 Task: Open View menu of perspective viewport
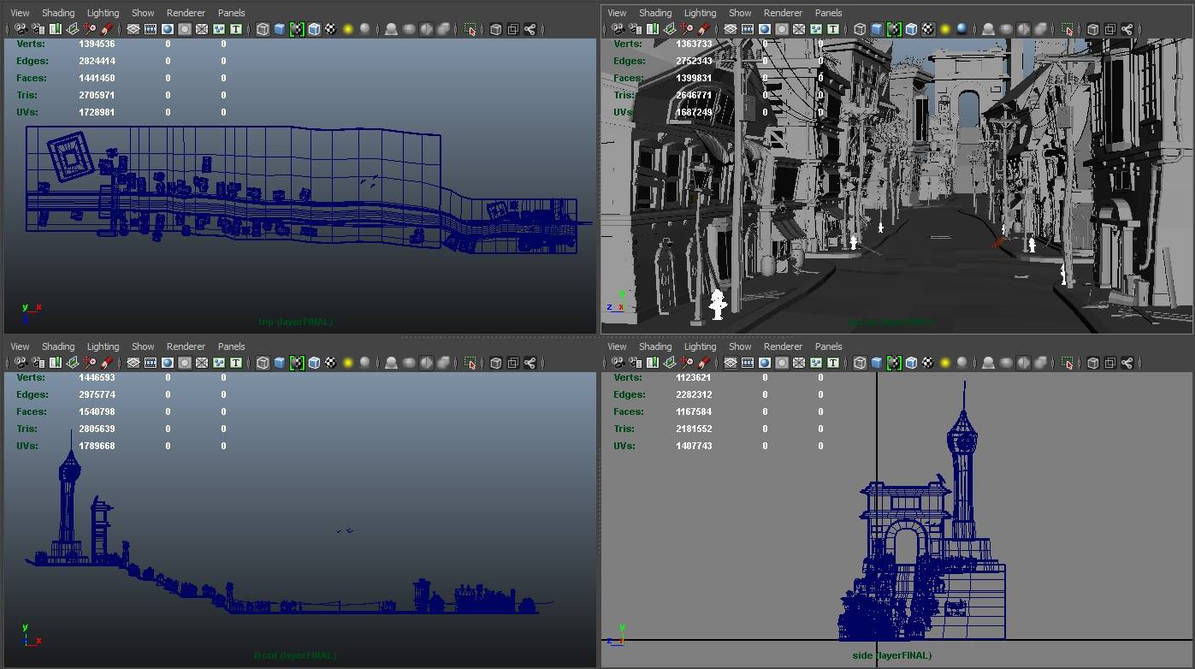[x=617, y=13]
